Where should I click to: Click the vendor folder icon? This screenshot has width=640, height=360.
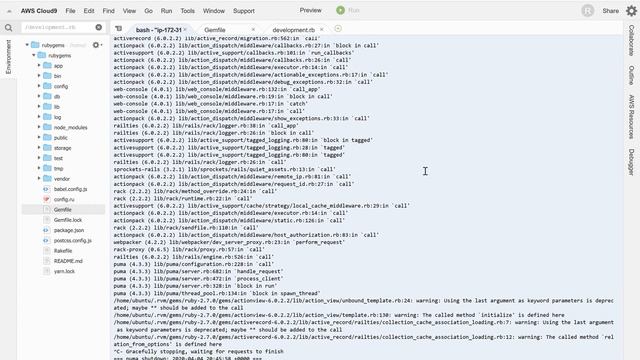[47, 178]
